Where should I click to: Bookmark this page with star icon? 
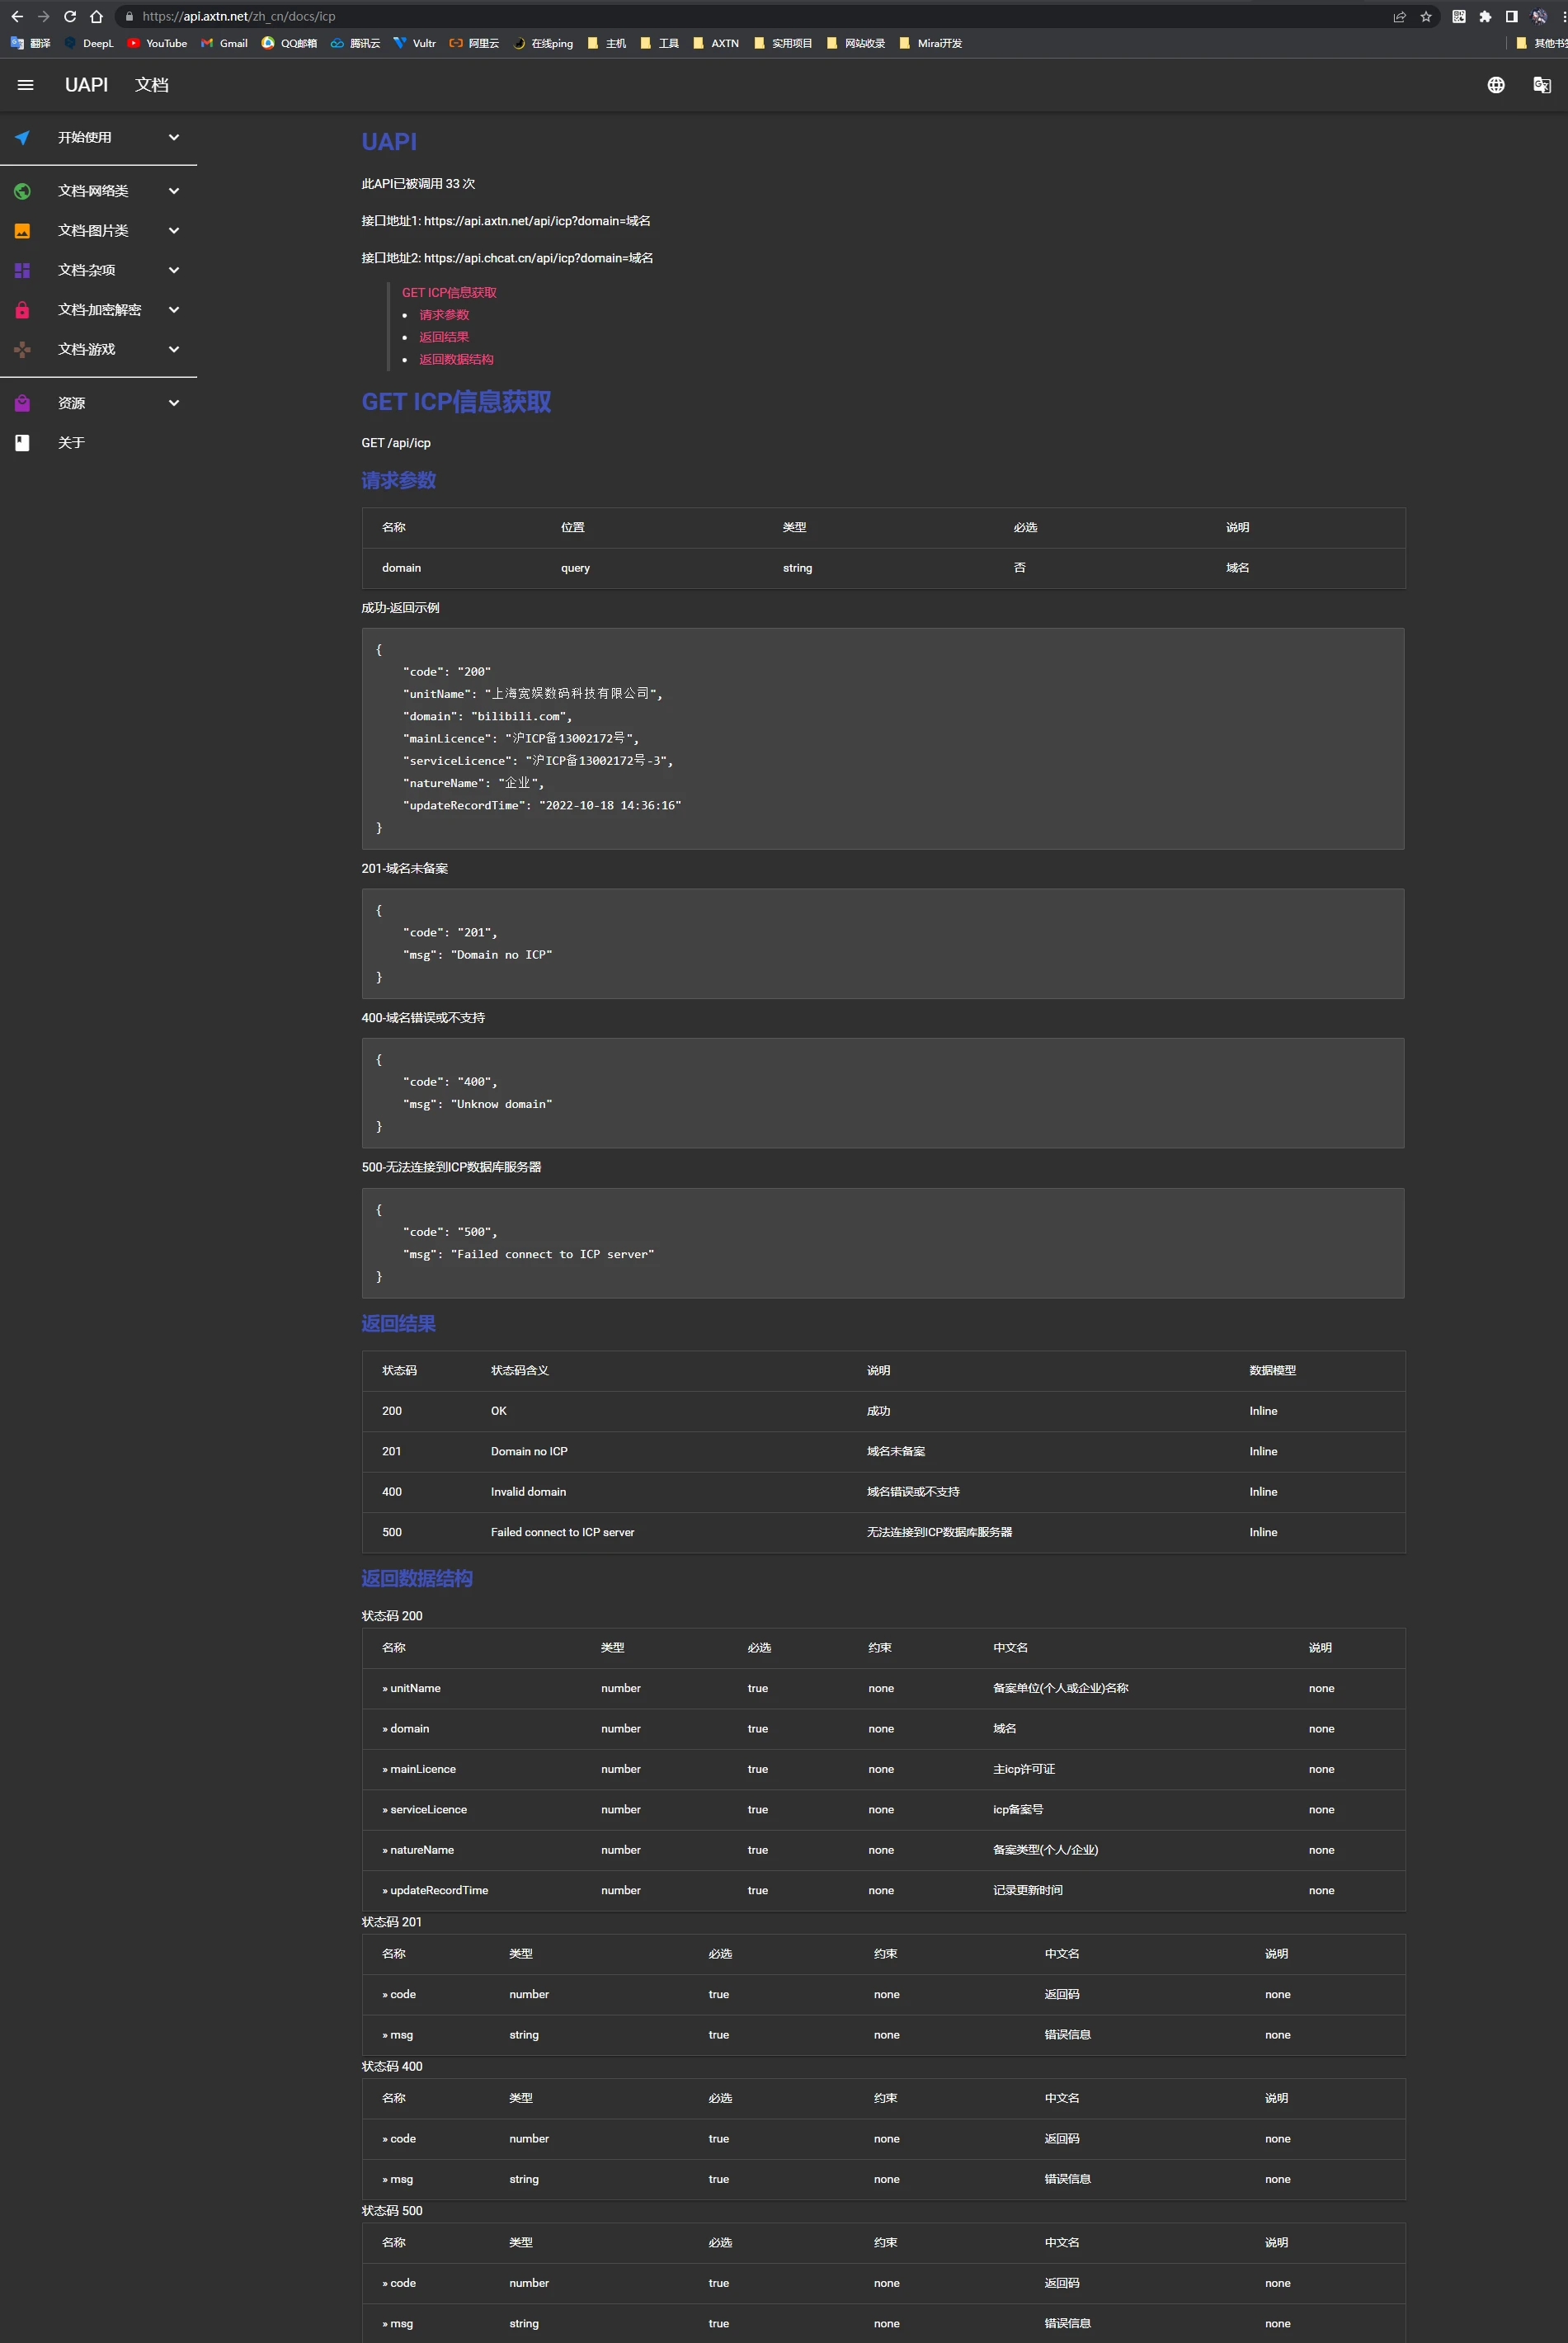(1426, 16)
